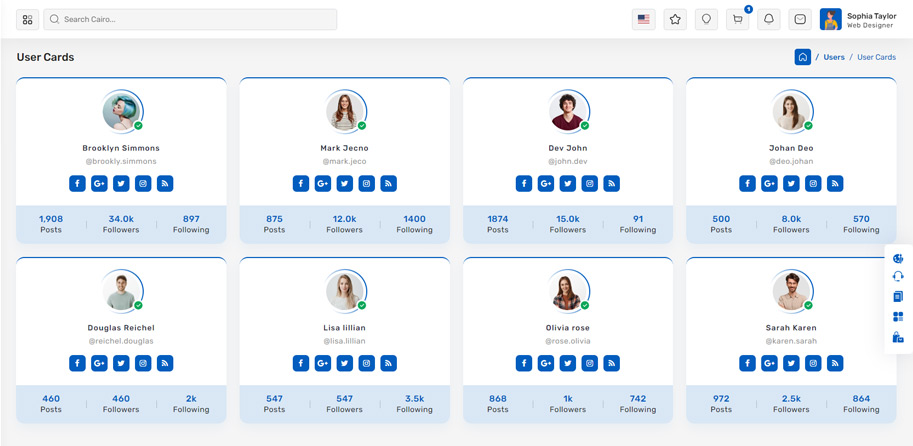Click the User Cards breadcrumb link
Screen dimensions: 913x446
click(x=876, y=57)
